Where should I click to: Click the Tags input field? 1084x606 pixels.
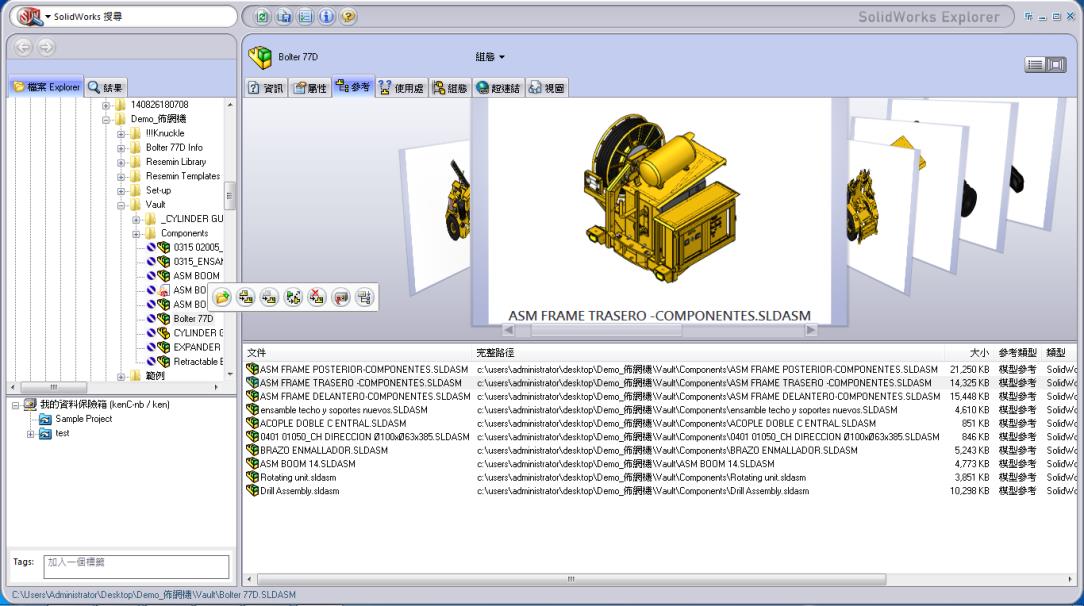coord(136,564)
